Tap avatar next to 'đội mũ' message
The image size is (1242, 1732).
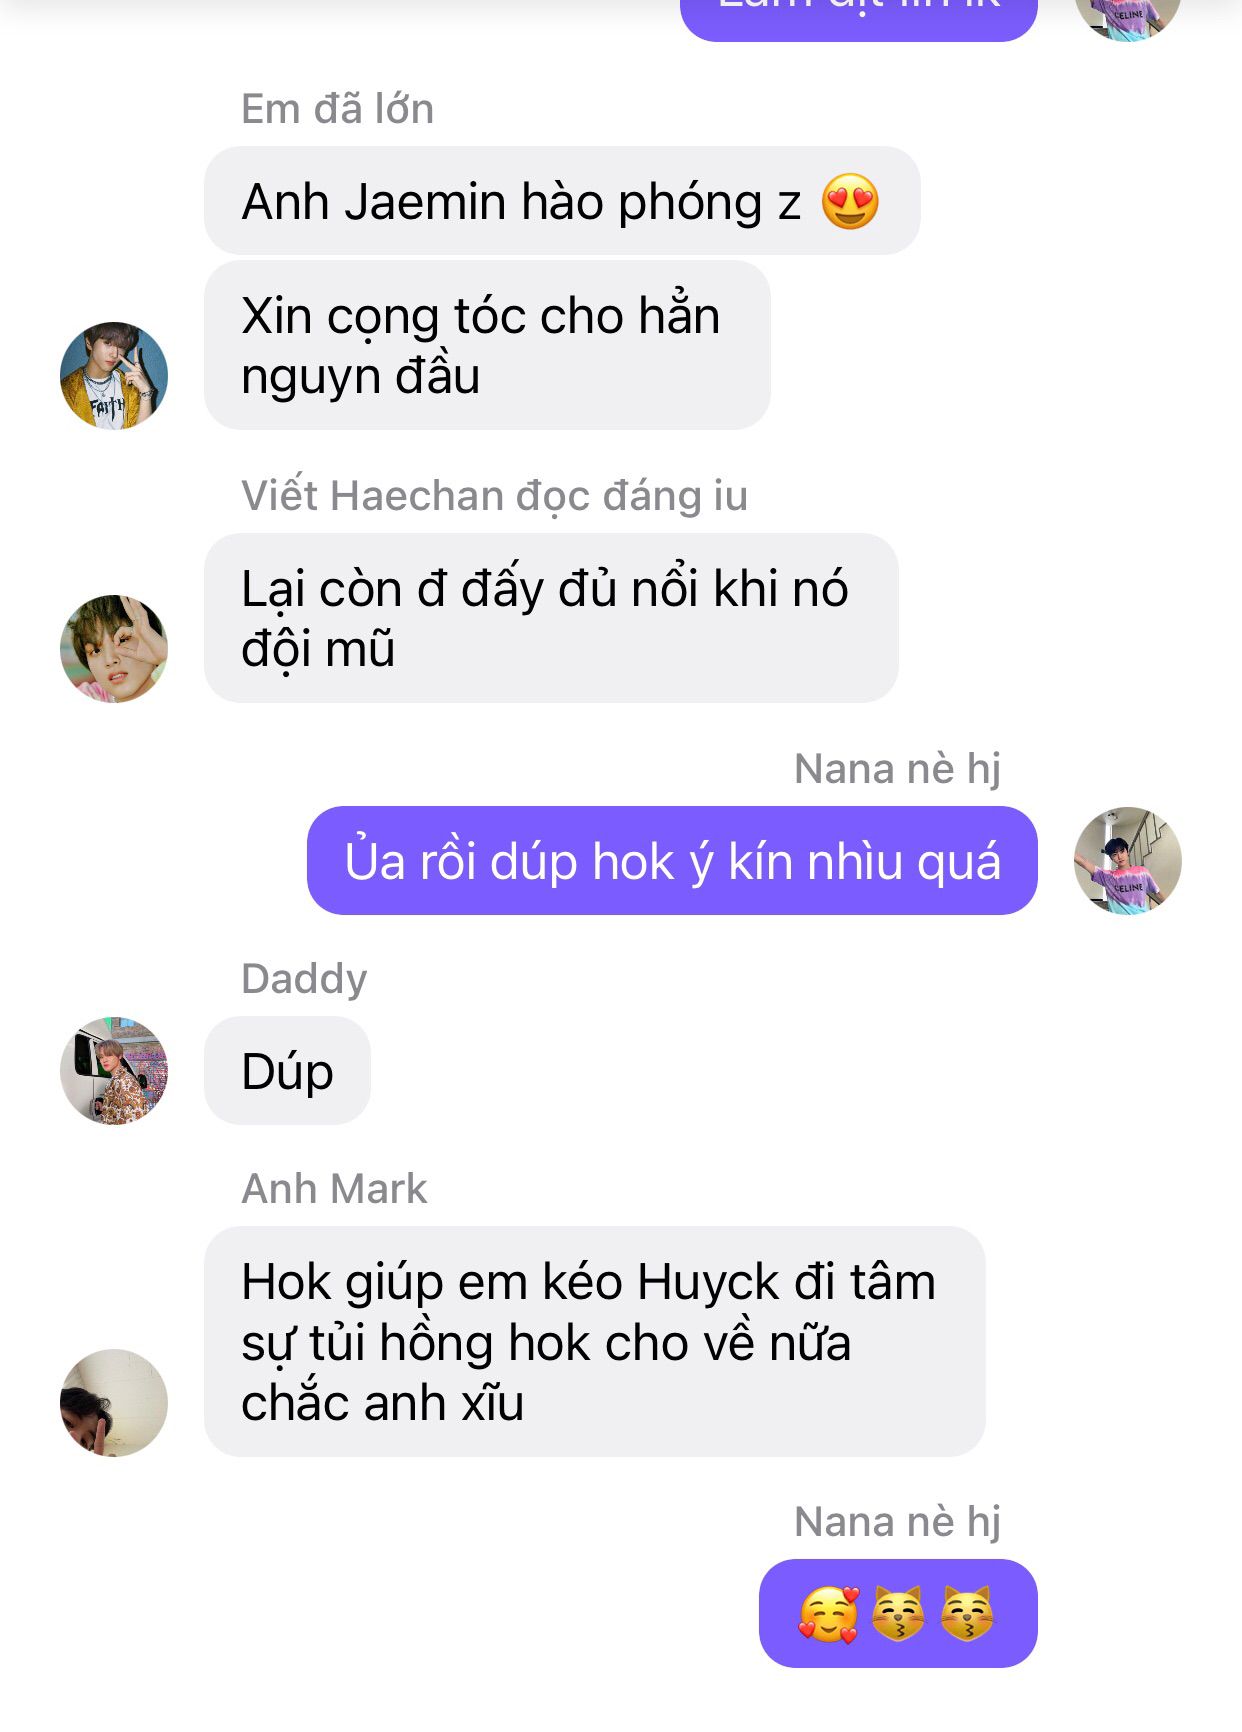[x=114, y=649]
